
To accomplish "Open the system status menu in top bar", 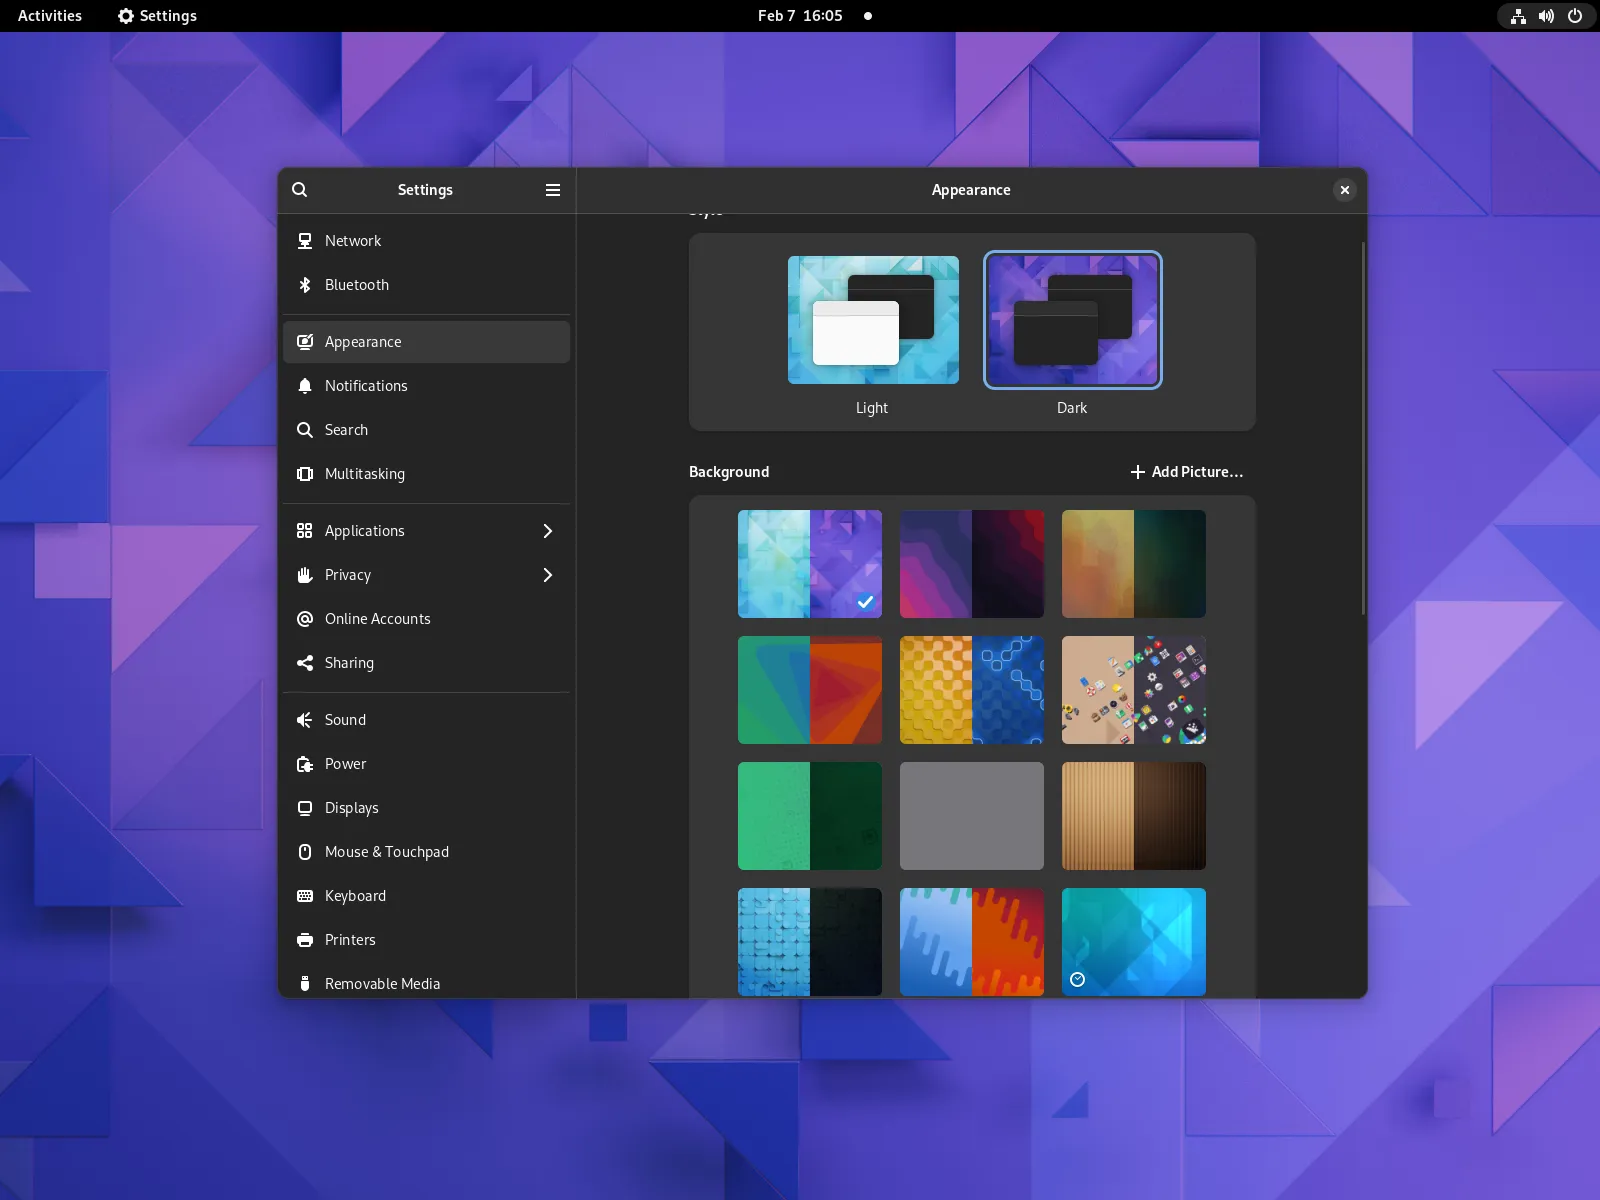I will [x=1546, y=16].
